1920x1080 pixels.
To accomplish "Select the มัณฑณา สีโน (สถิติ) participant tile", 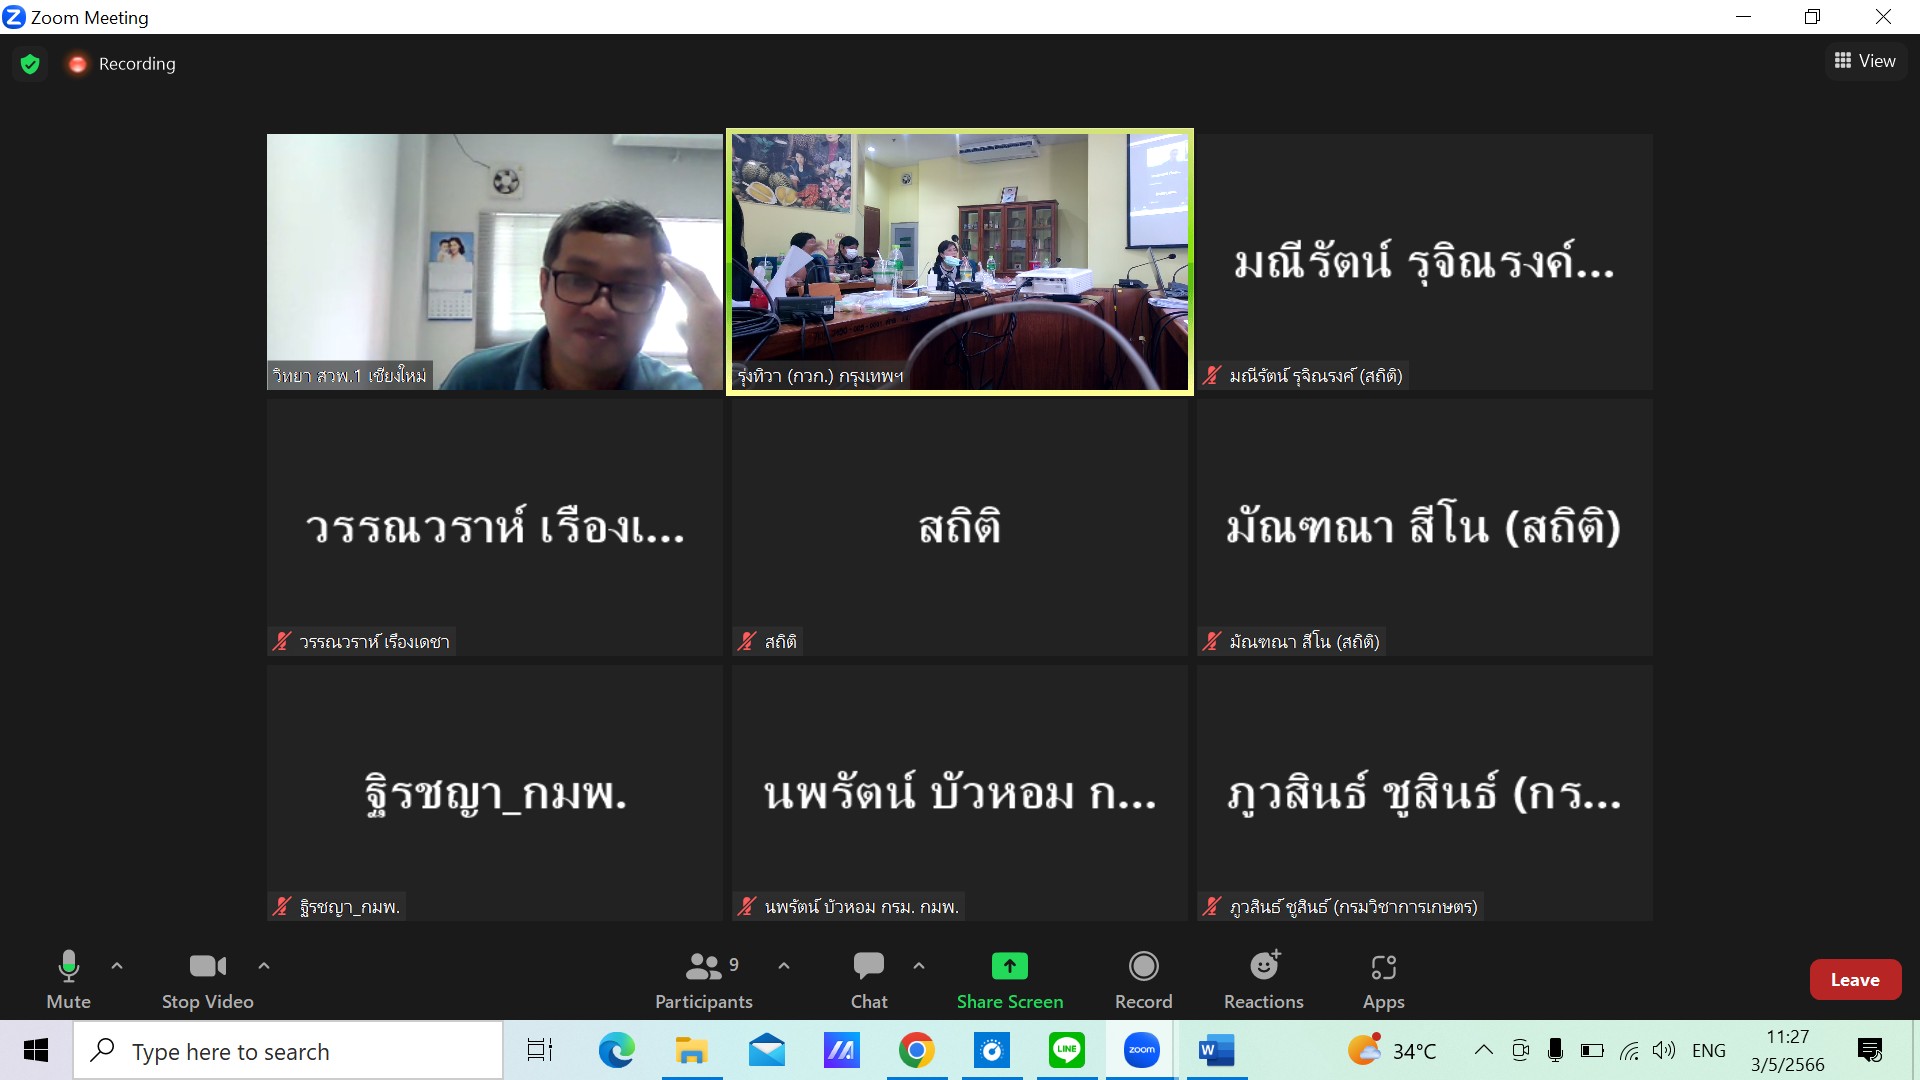I will (1425, 528).
